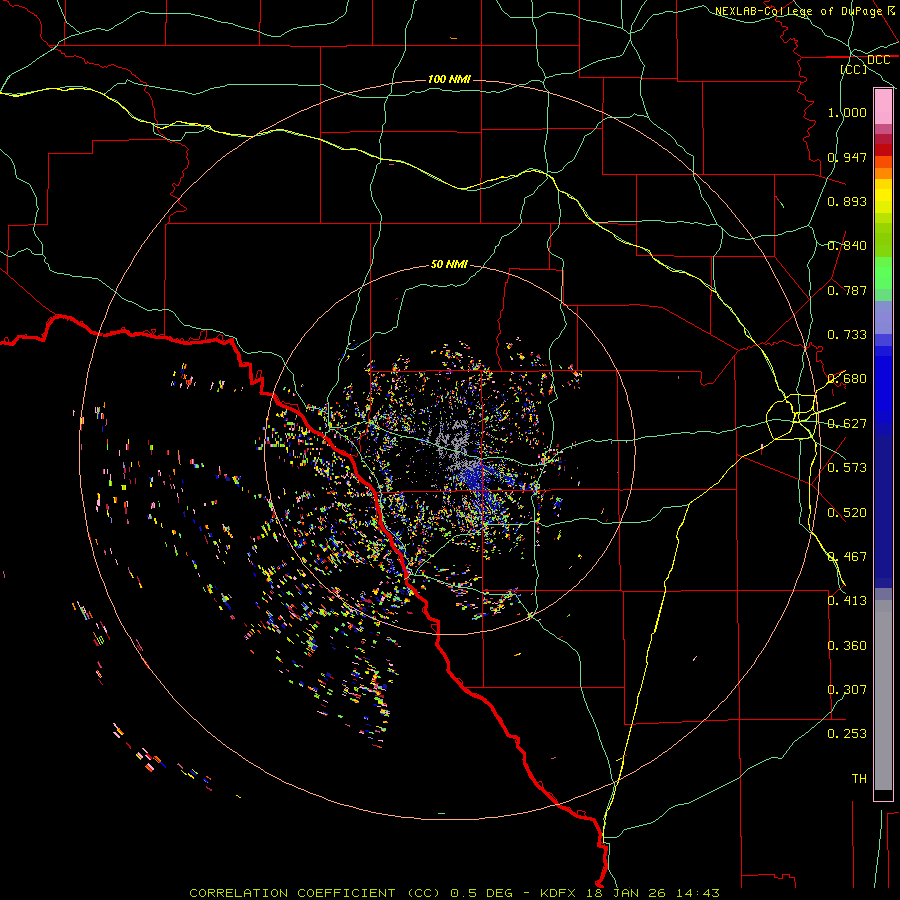Pick the pink swatch on color bar
900x900 pixels.
[883, 107]
